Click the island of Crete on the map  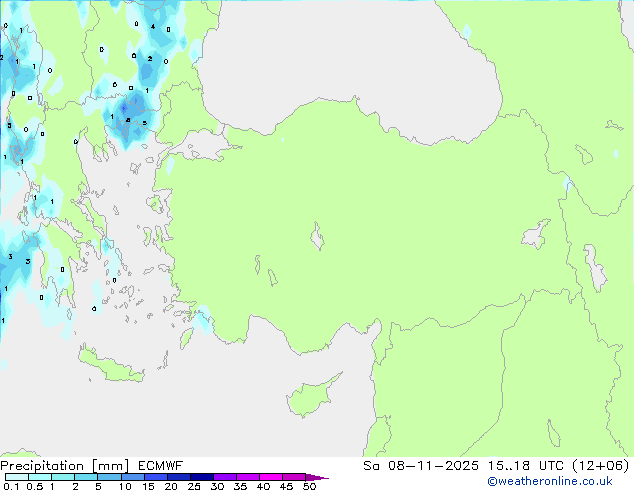[110, 365]
